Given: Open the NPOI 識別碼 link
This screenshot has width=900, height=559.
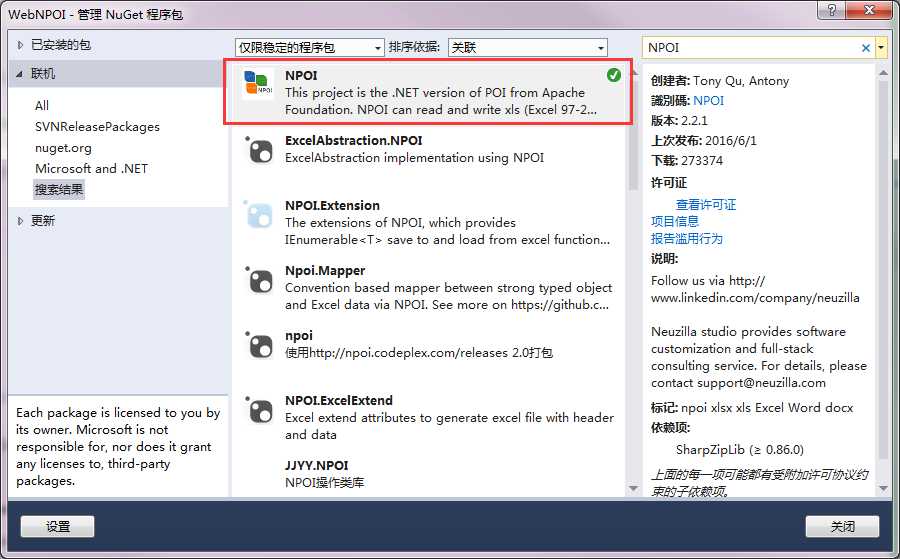Looking at the screenshot, I should click(708, 100).
